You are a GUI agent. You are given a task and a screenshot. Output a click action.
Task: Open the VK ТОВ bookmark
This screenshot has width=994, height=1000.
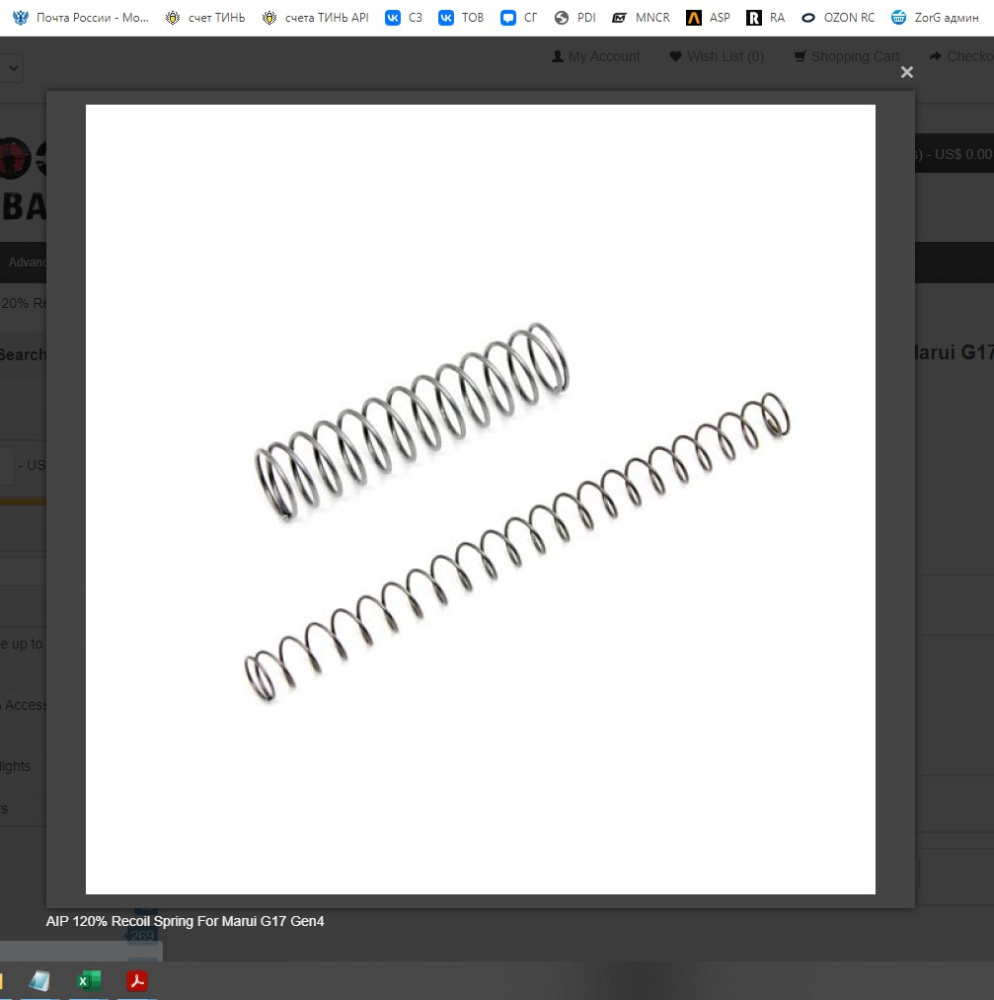(x=461, y=18)
